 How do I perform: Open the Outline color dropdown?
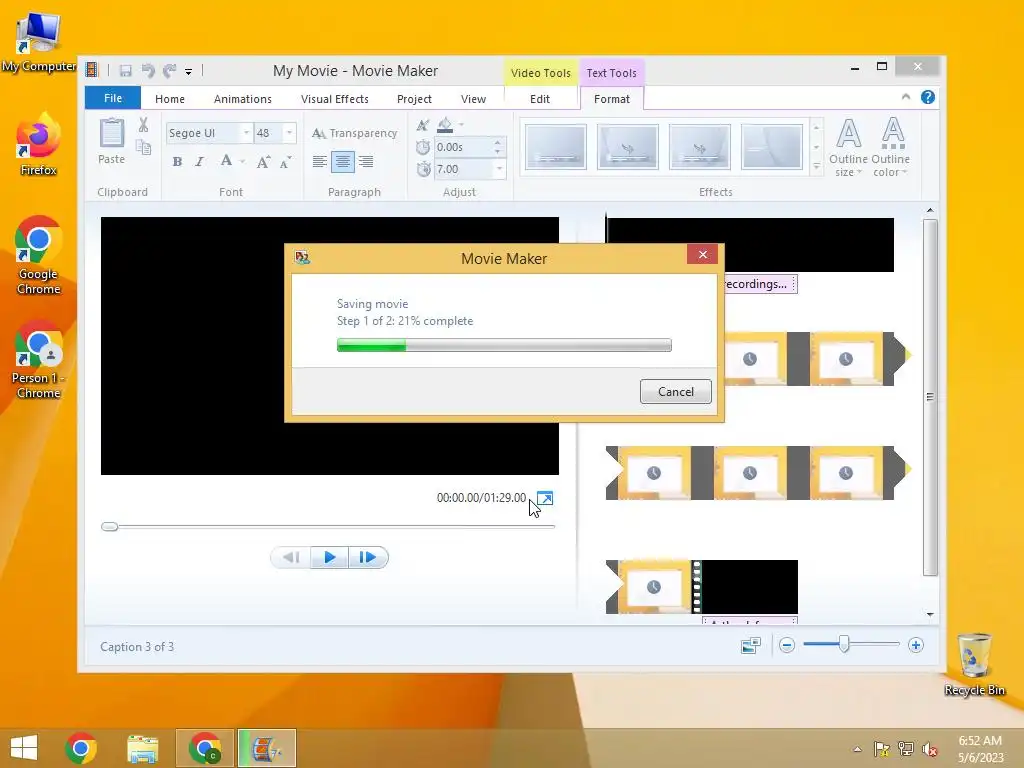click(891, 147)
